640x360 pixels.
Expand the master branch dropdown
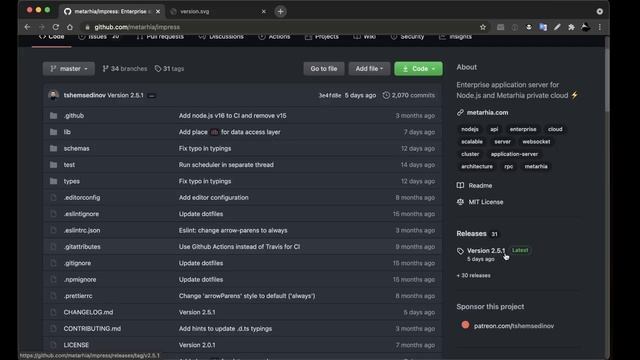(69, 69)
